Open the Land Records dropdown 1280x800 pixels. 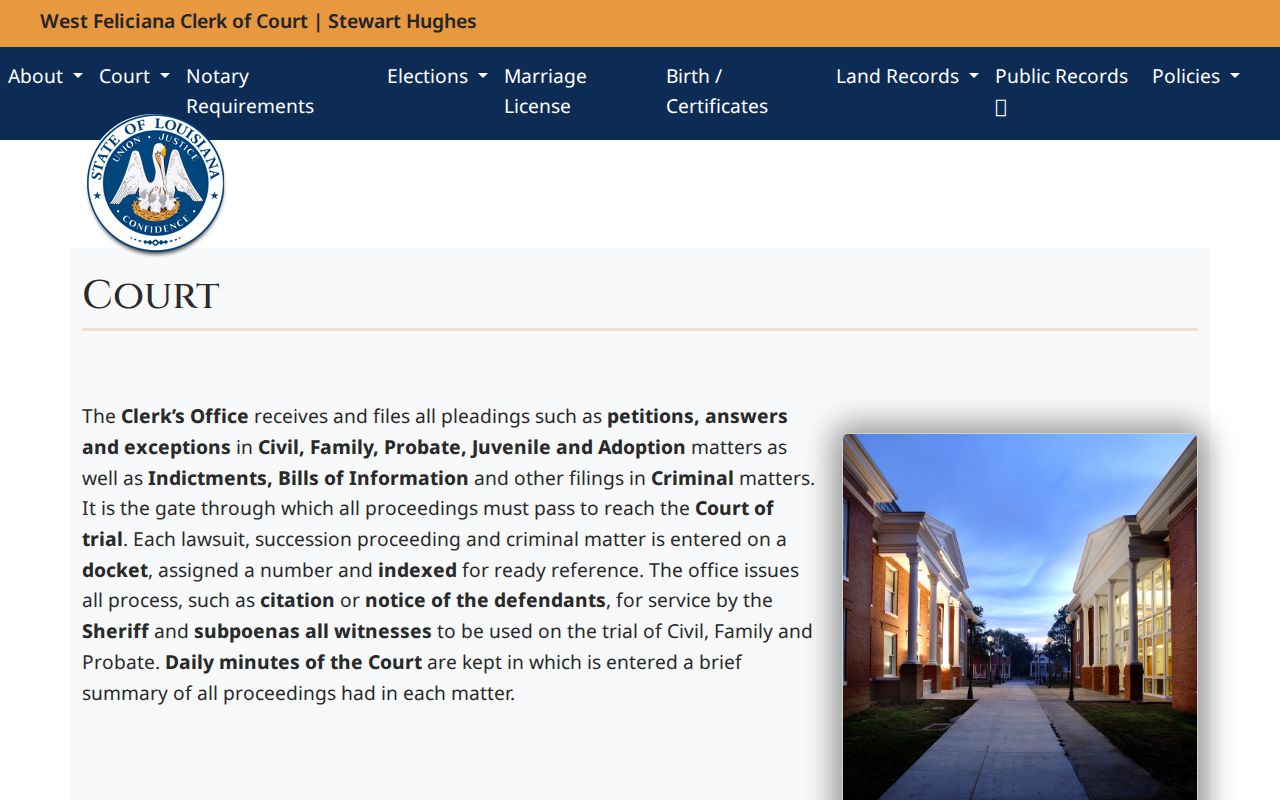point(907,76)
